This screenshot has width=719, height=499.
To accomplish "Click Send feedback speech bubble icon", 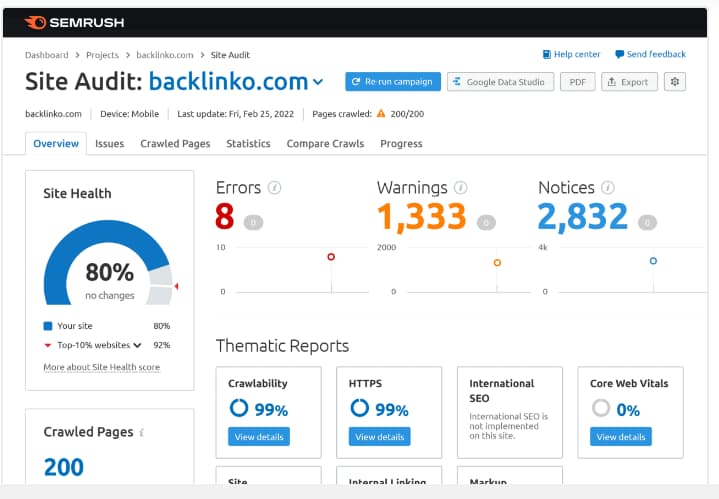I will pos(620,54).
